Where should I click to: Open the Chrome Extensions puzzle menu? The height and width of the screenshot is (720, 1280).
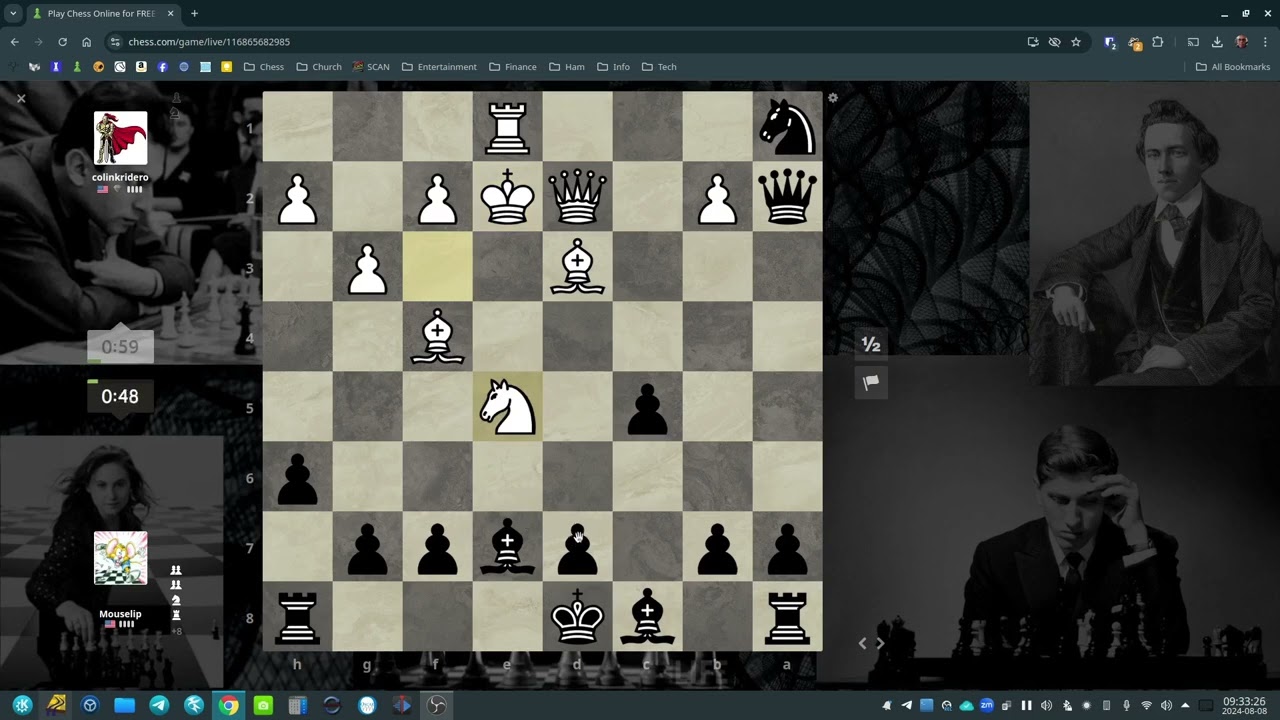tap(1158, 42)
